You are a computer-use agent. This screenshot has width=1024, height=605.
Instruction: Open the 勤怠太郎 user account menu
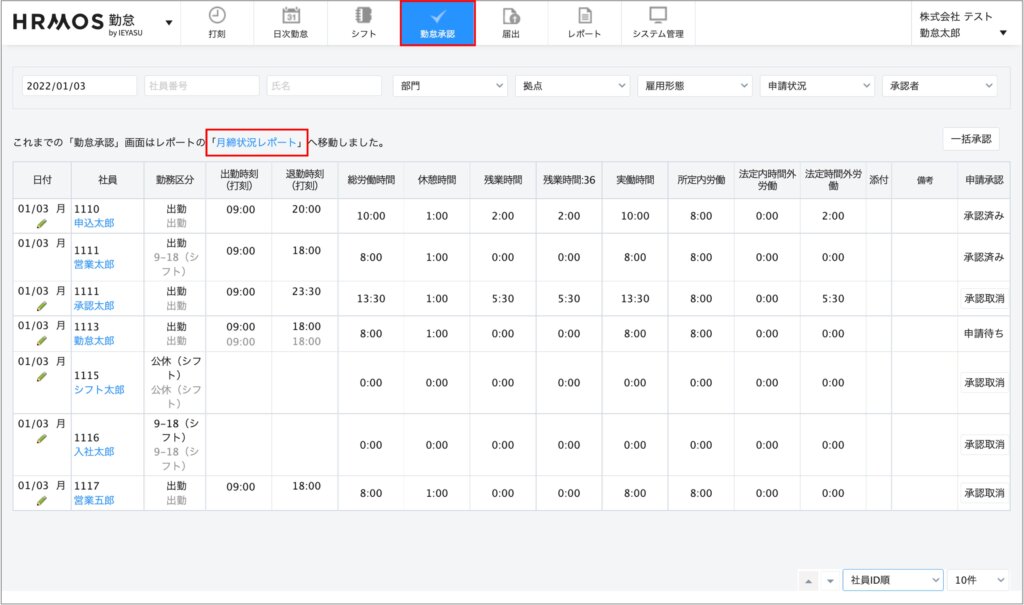[x=960, y=32]
